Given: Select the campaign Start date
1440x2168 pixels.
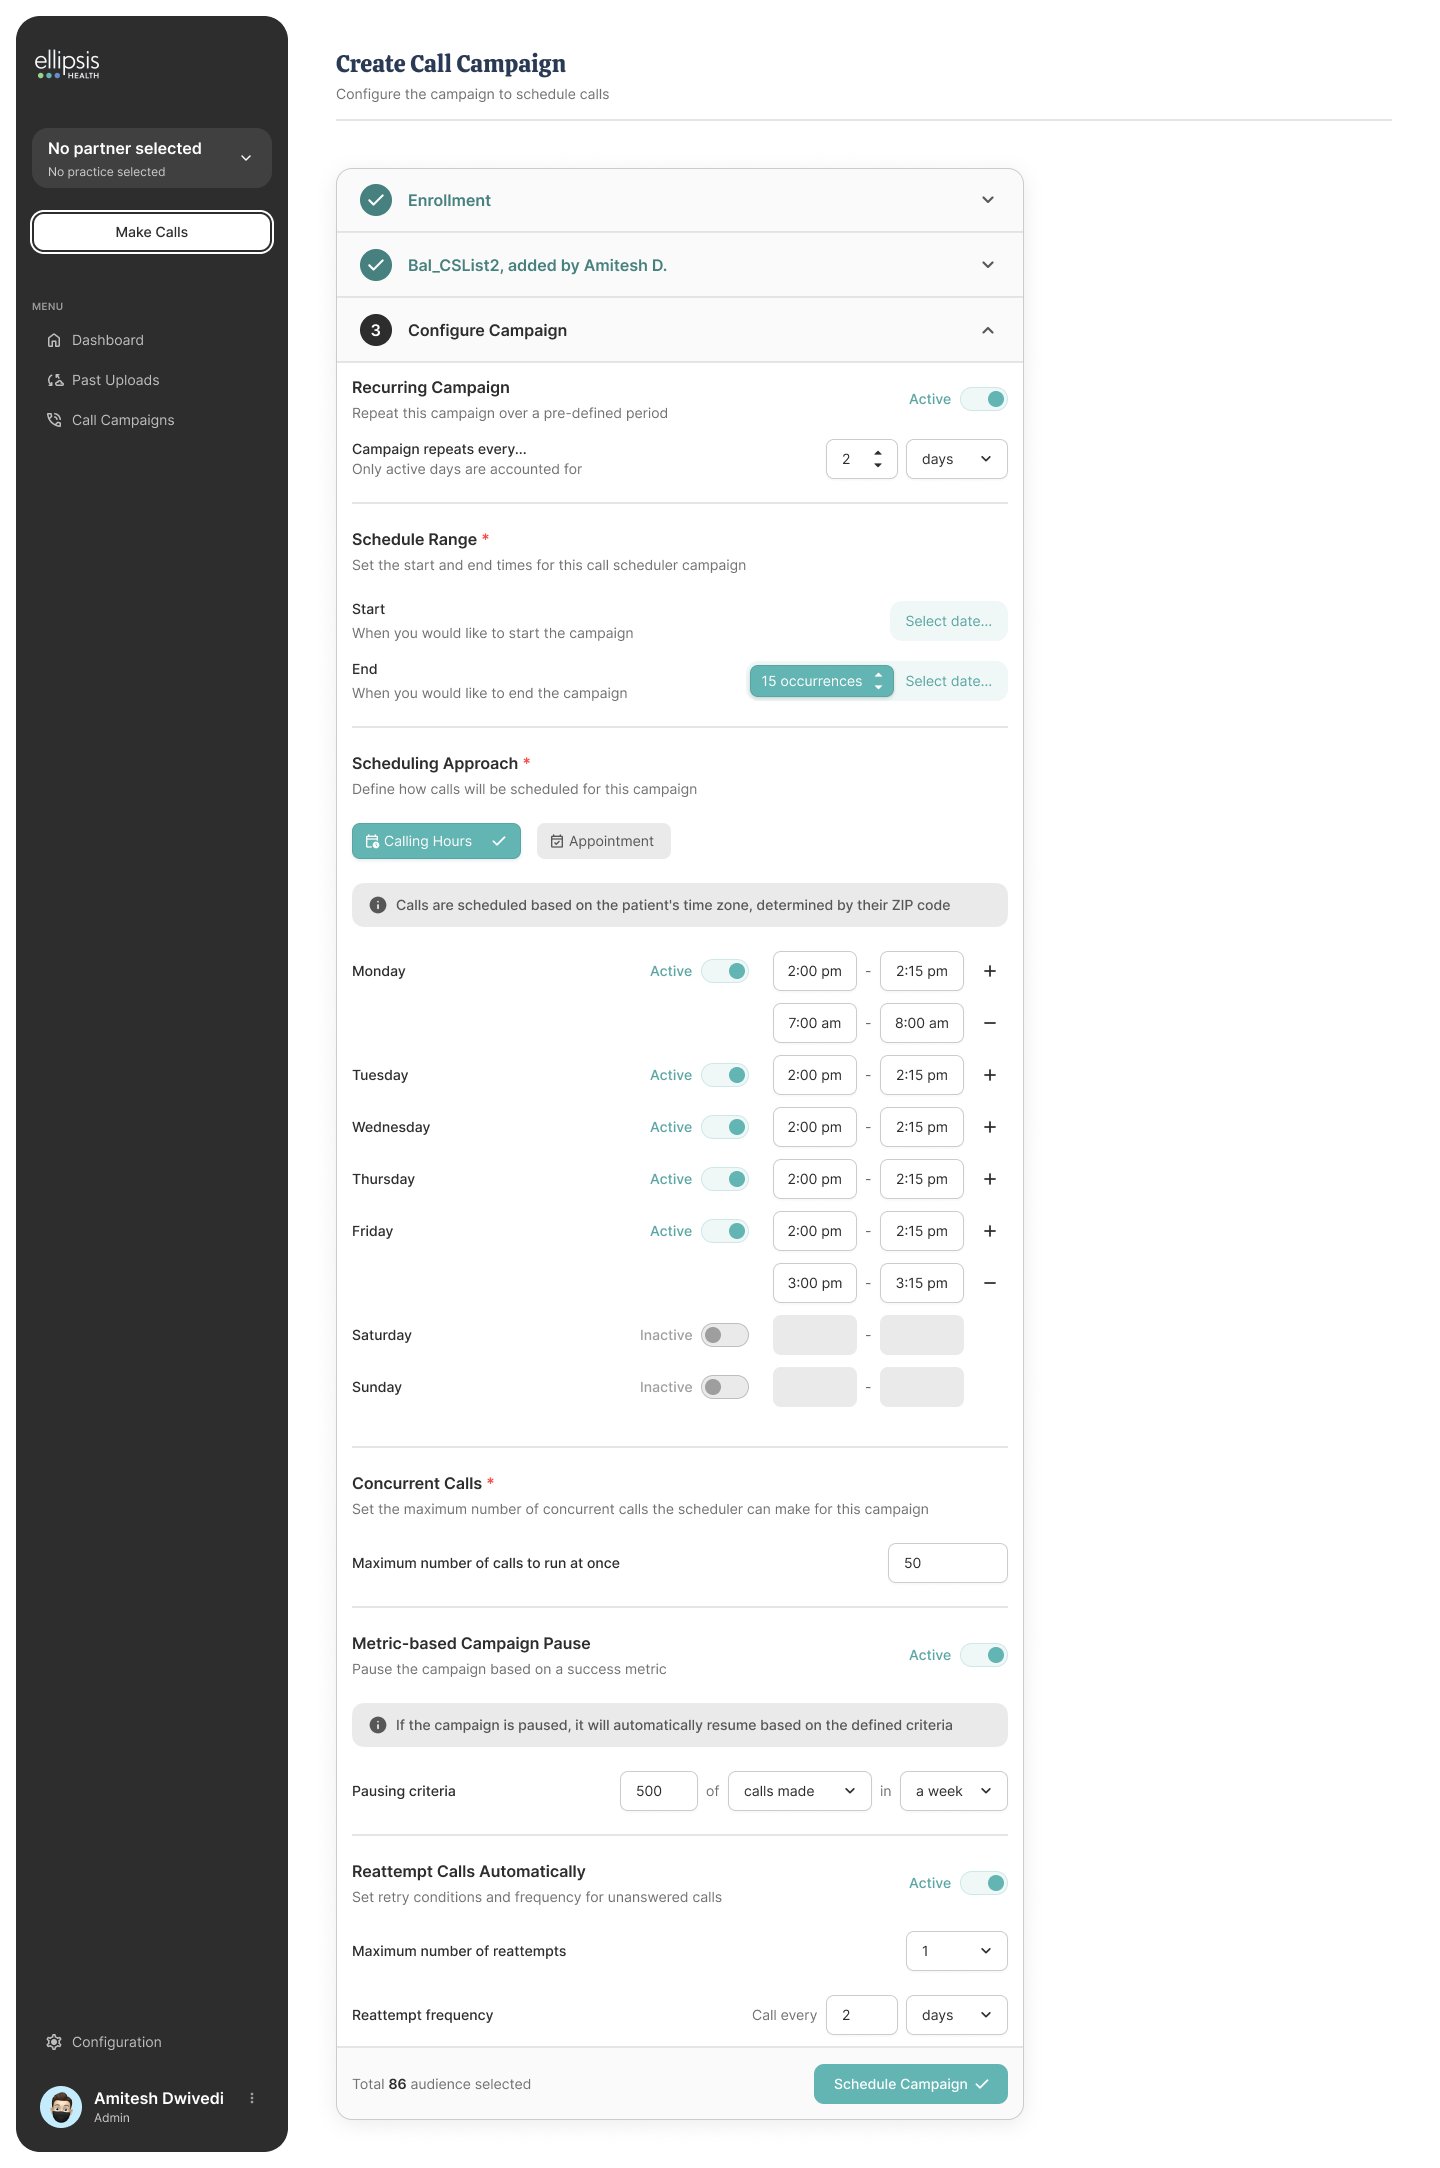Looking at the screenshot, I should 949,621.
